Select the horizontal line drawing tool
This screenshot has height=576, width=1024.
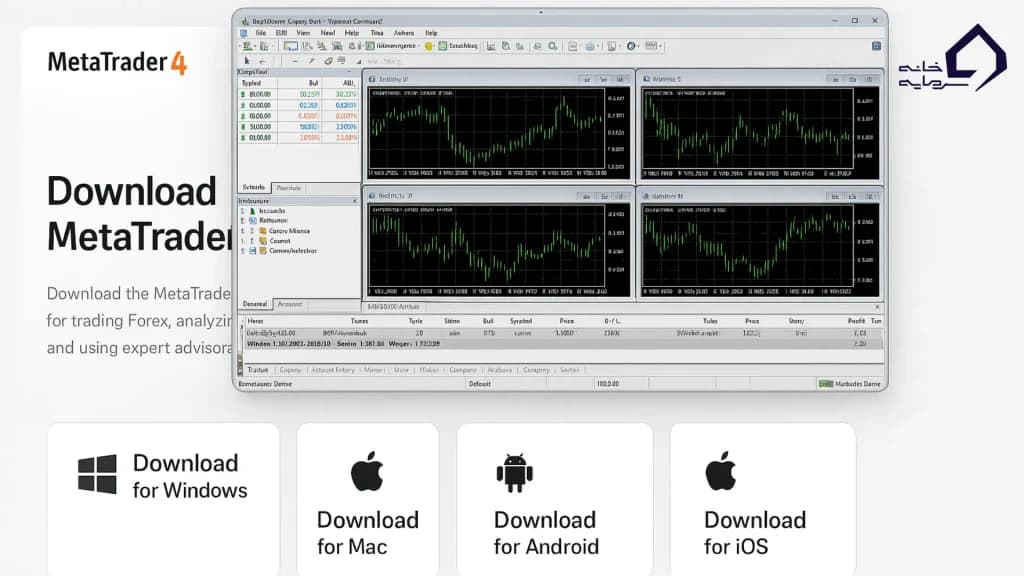click(295, 61)
